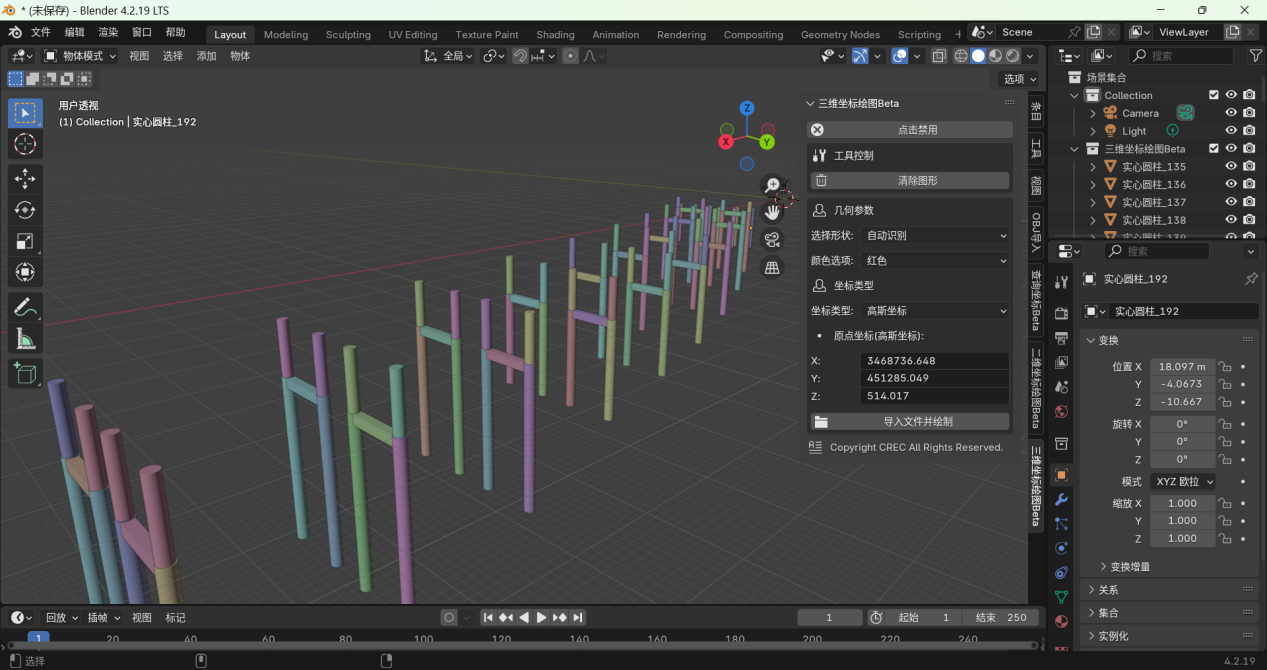Hide 实心圆柱_135 with eye icon

(1231, 167)
